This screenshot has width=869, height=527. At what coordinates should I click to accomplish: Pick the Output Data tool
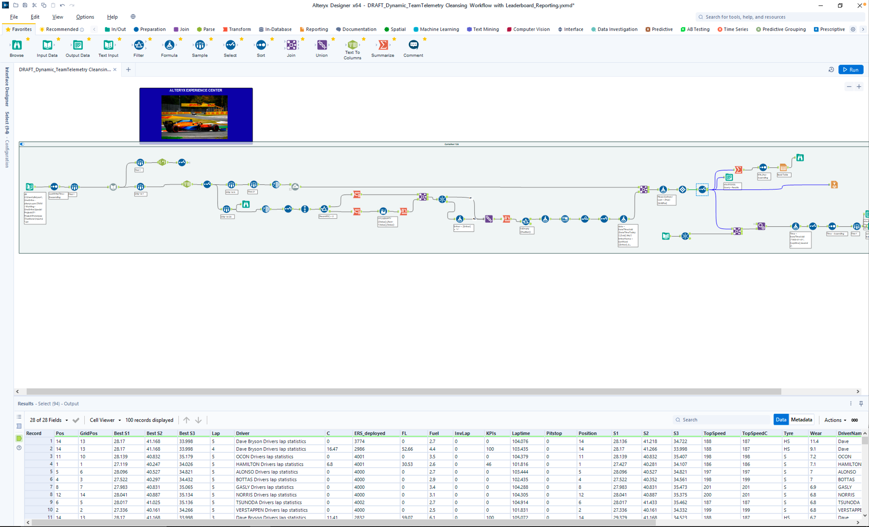(78, 48)
